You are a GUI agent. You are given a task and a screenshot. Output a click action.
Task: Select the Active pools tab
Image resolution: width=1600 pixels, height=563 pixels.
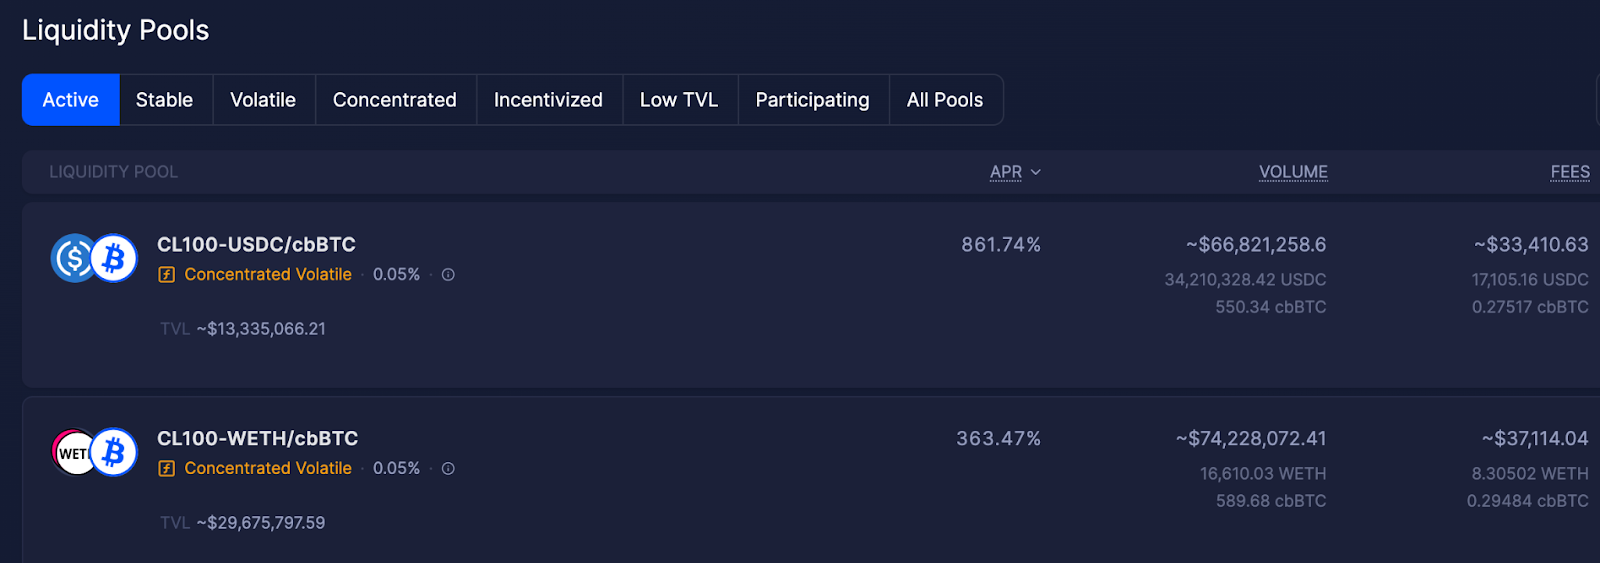tap(71, 100)
